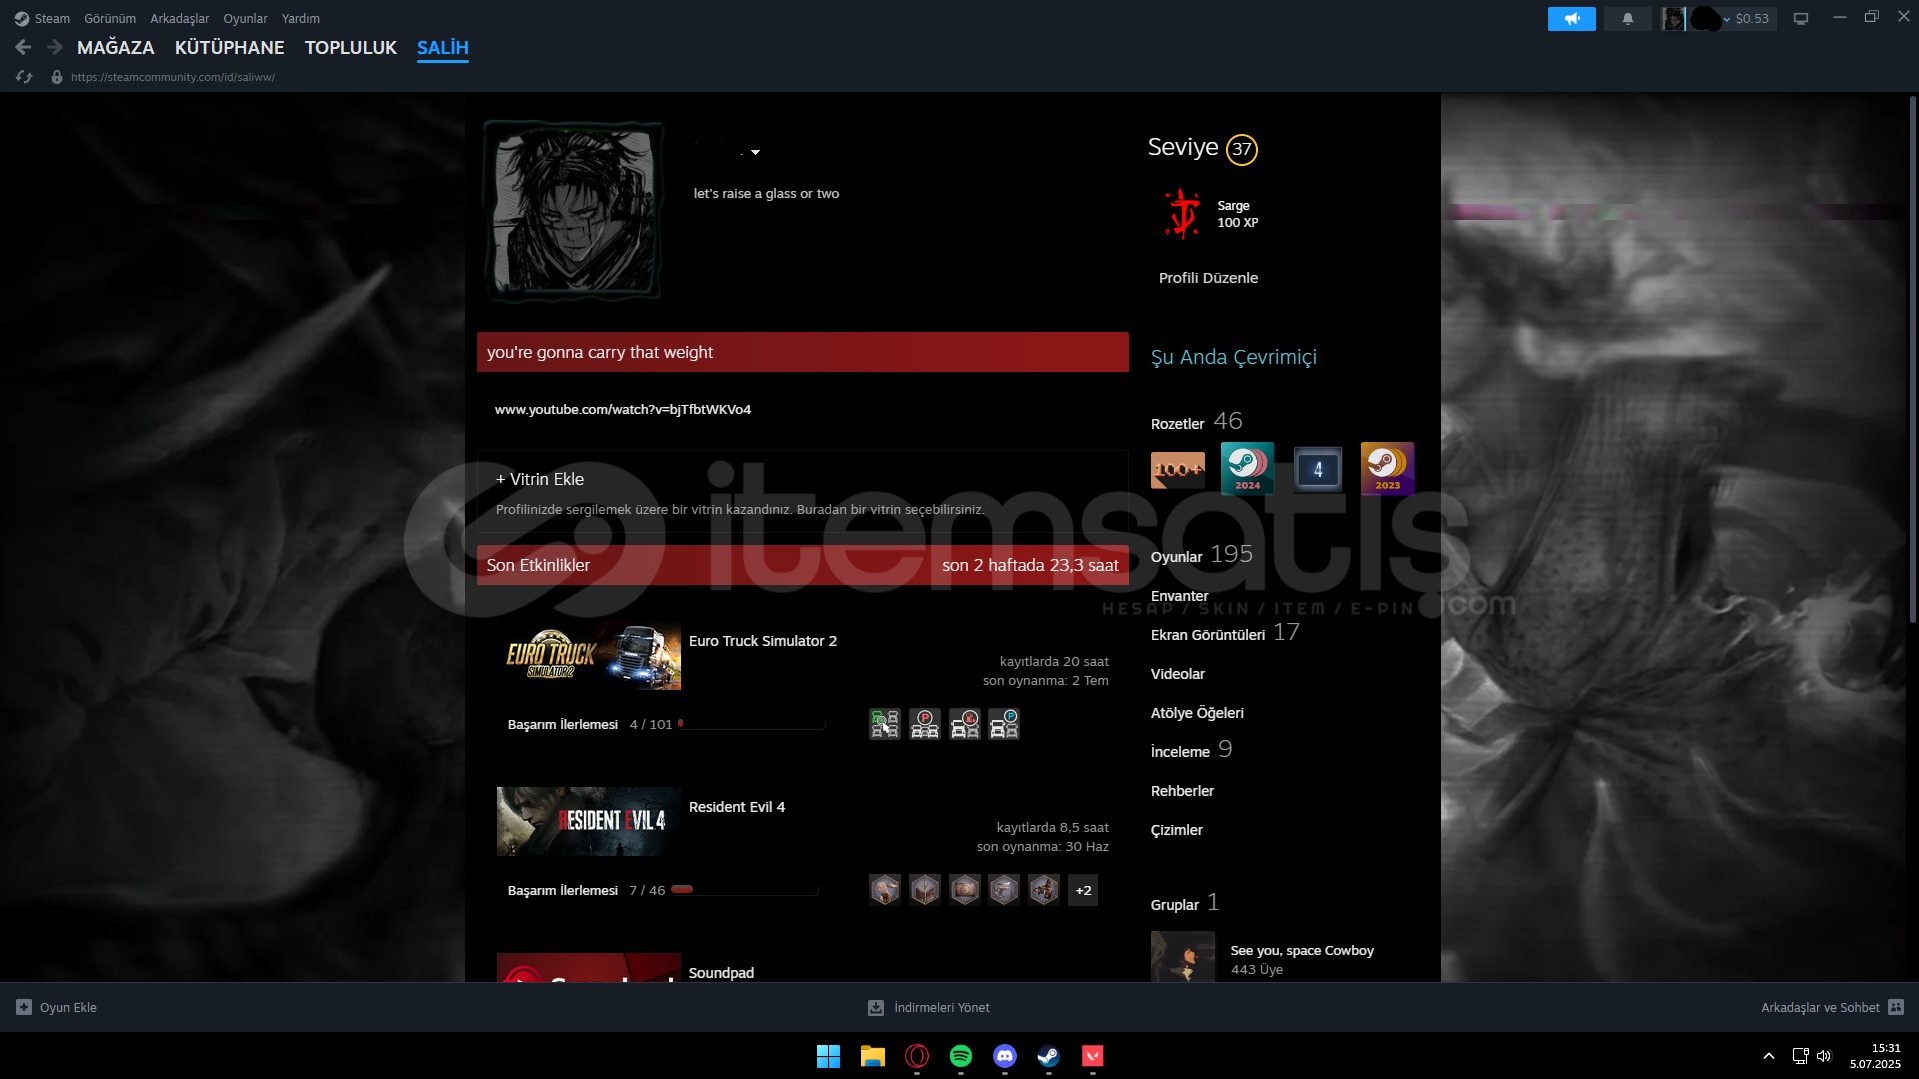This screenshot has height=1079, width=1919.
Task: Open Ekran Görüntüleri screenshots link
Action: 1208,635
